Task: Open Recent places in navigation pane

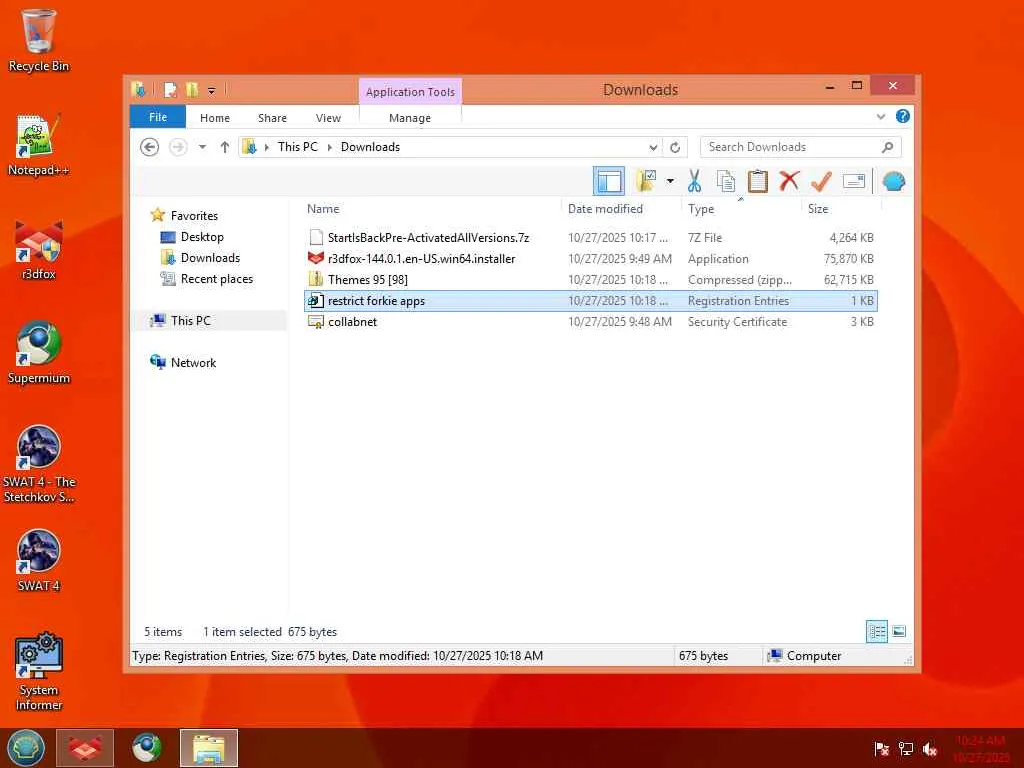Action: 217,279
